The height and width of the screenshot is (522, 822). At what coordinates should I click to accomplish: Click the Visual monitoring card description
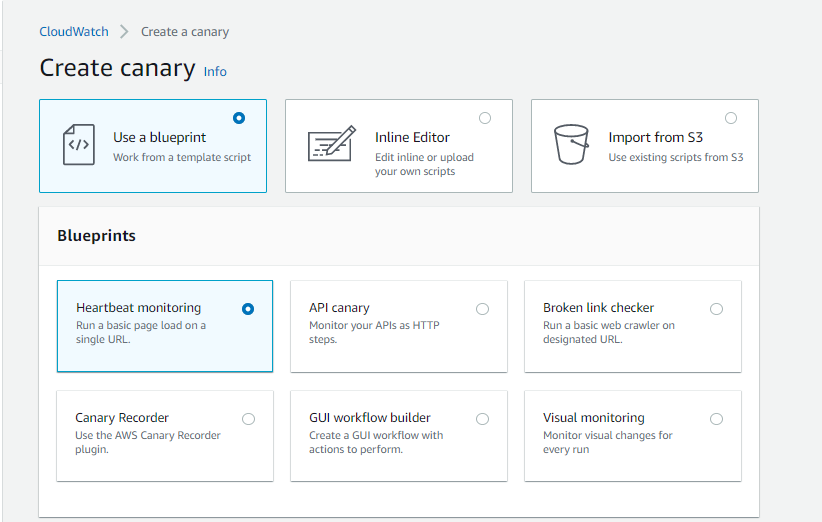pyautogui.click(x=607, y=442)
